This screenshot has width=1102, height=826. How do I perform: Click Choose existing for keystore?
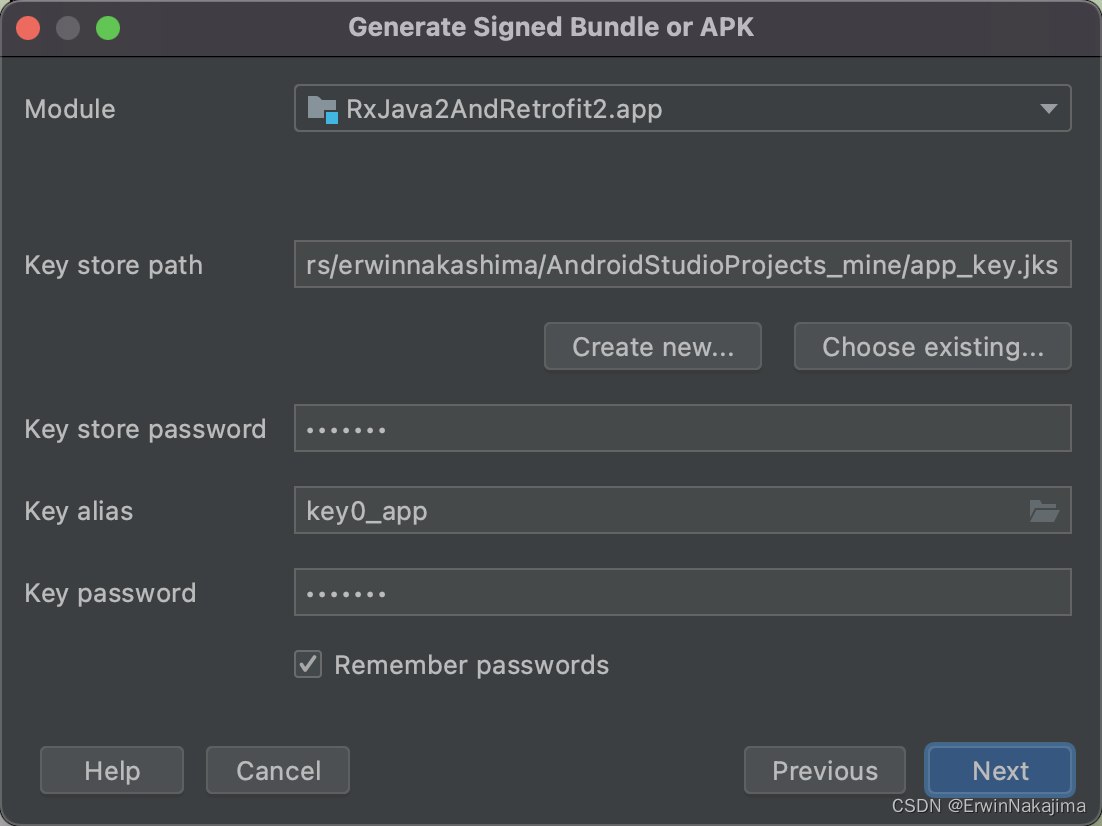coord(932,346)
